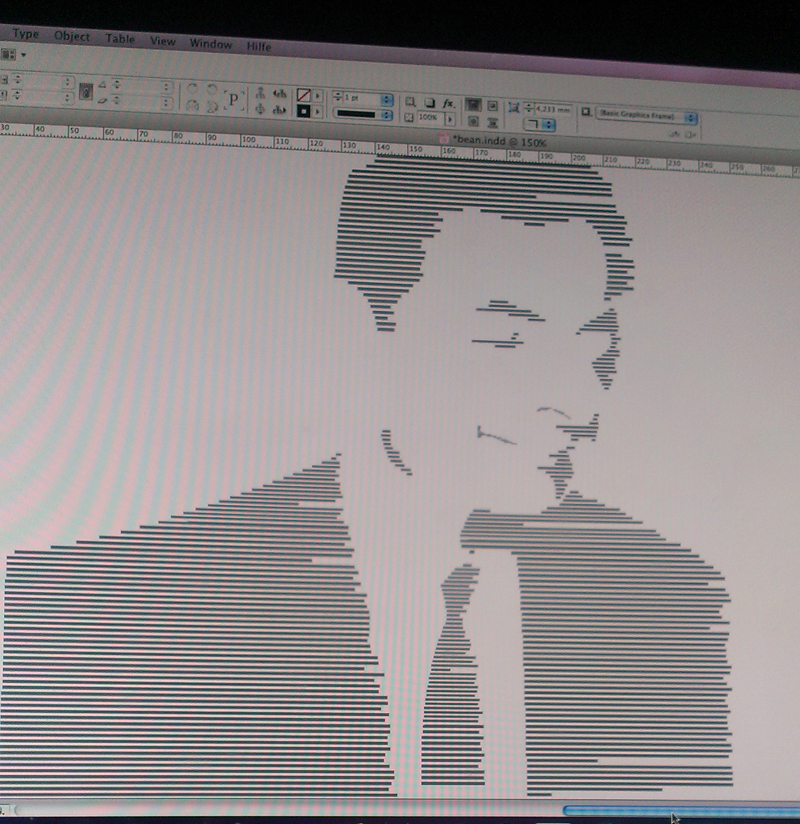The width and height of the screenshot is (800, 824).
Task: Click the black stroke color swatch
Action: tap(303, 111)
